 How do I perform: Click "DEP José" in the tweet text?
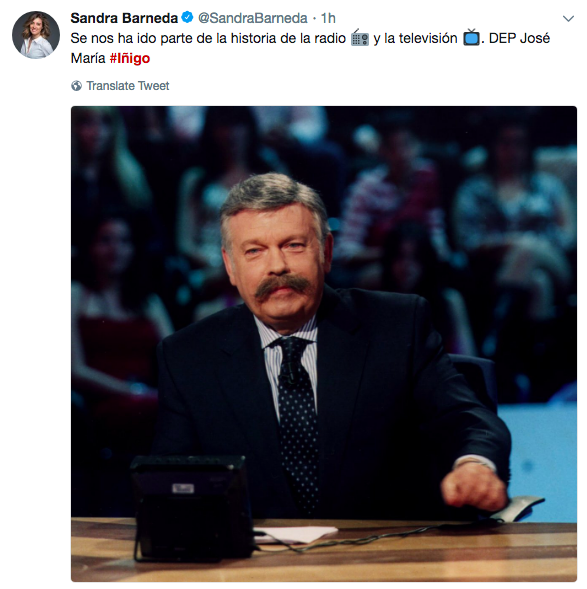[x=519, y=38]
